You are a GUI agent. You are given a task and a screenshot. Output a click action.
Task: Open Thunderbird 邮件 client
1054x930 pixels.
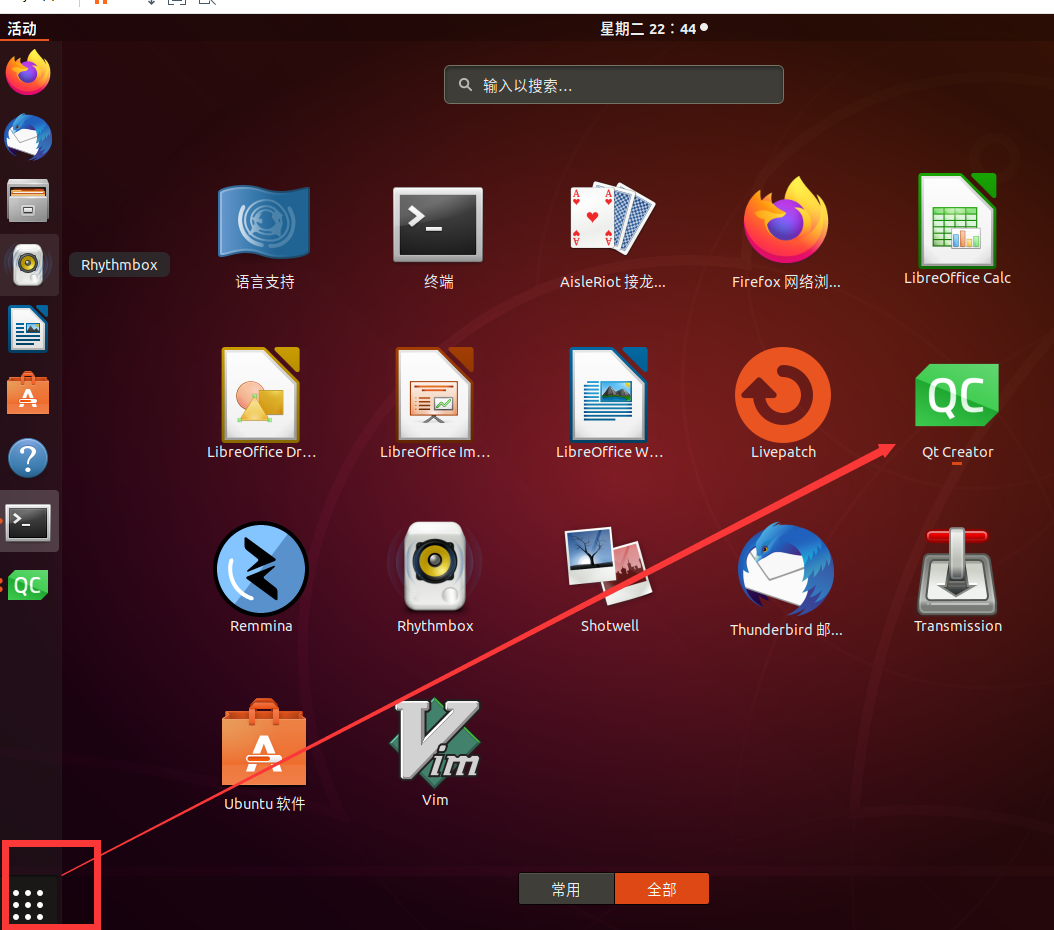coord(784,570)
